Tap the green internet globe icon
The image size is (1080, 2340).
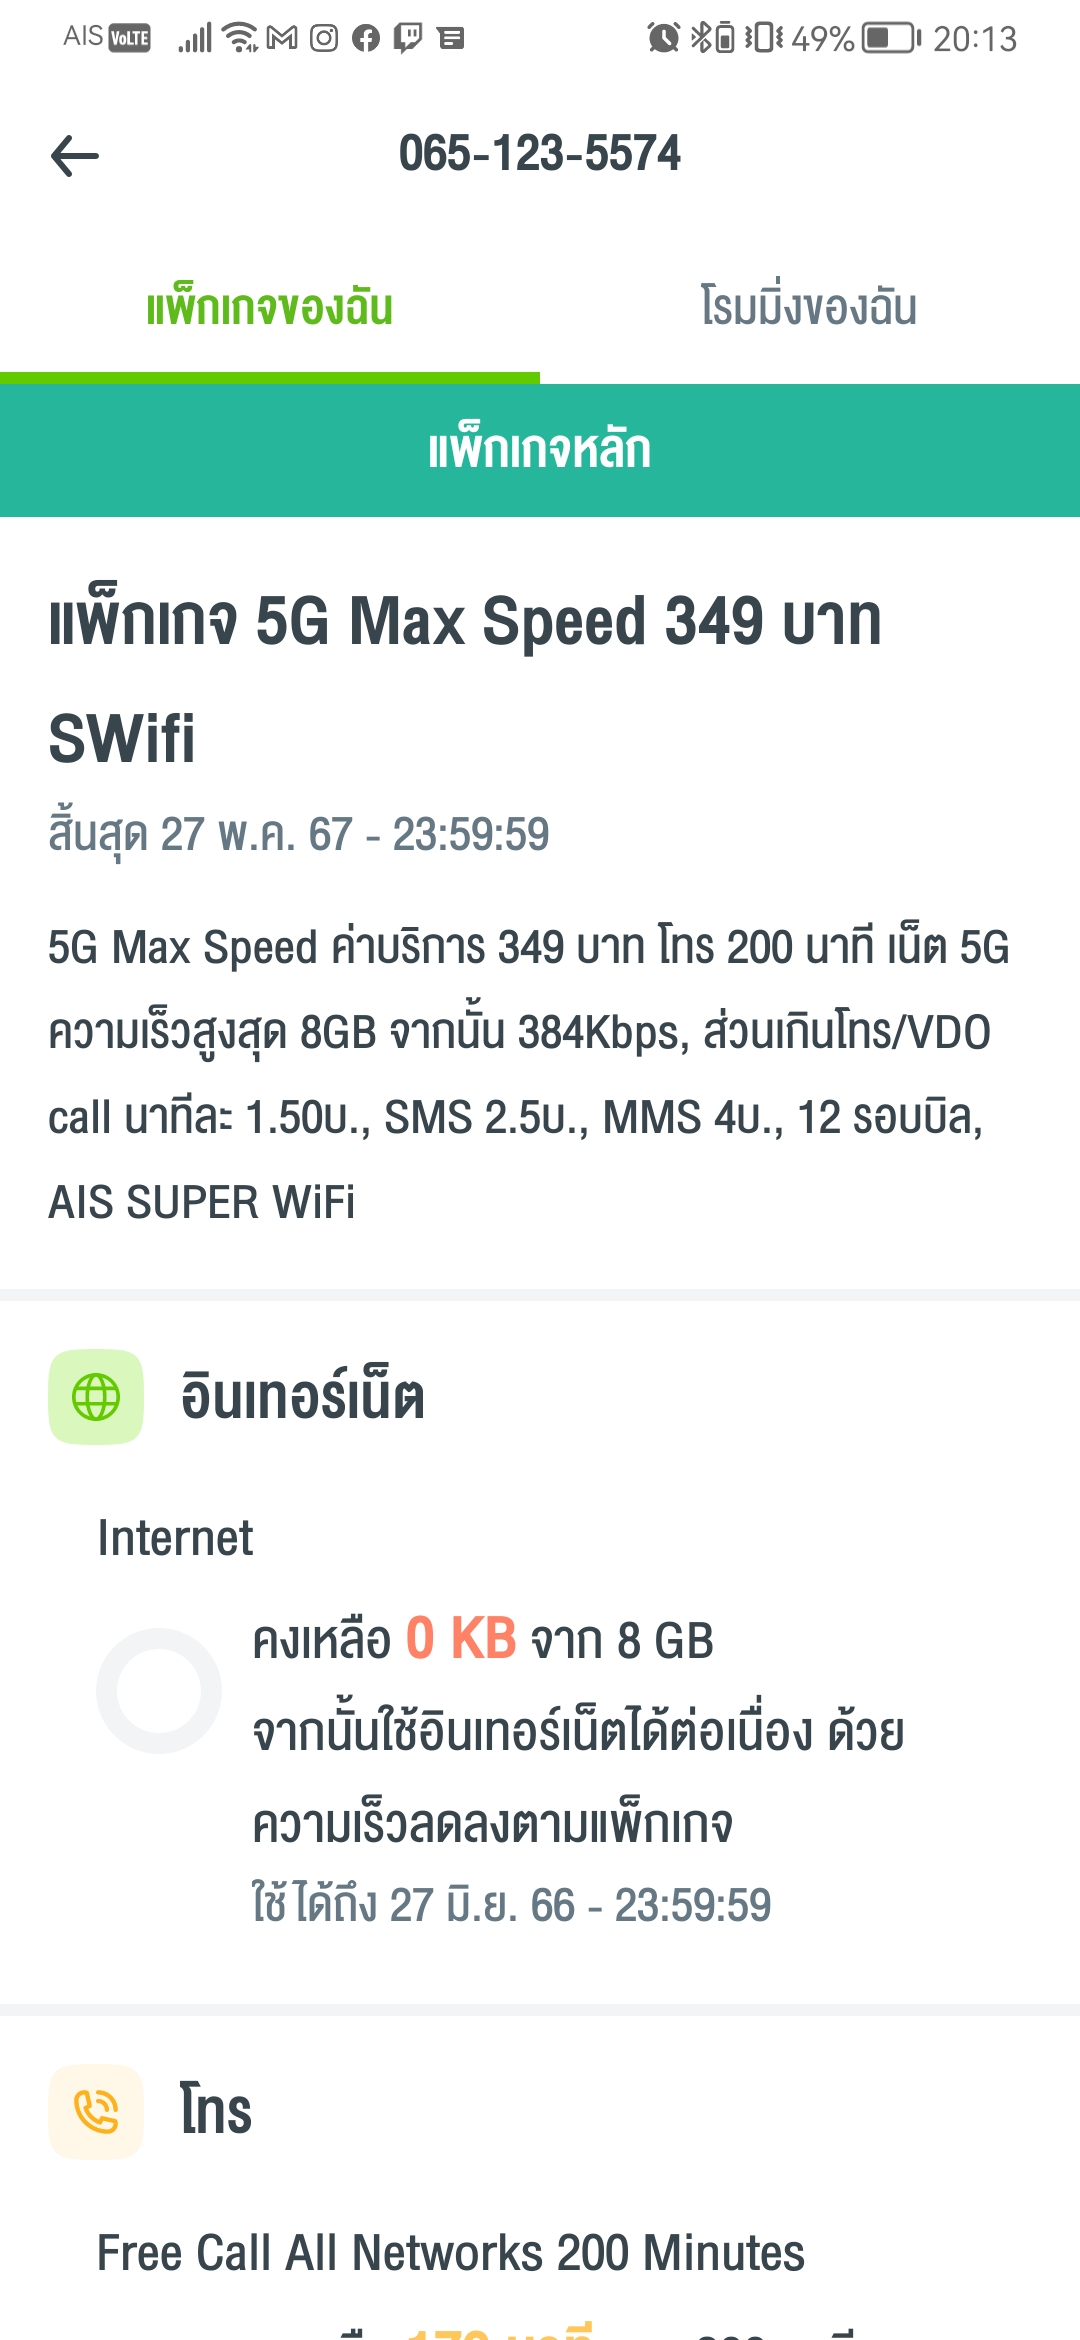(96, 1397)
